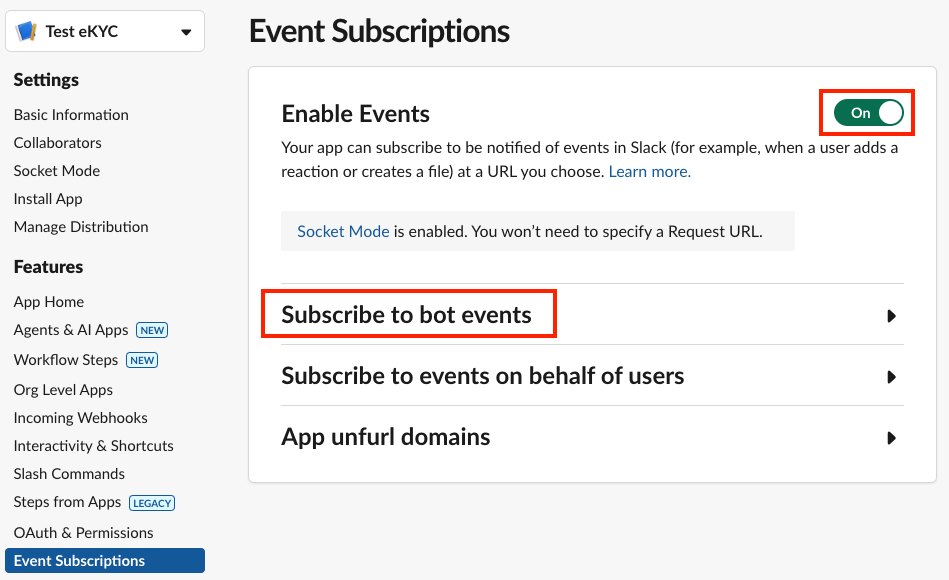949x580 pixels.
Task: Open the Learn more link
Action: [x=649, y=172]
